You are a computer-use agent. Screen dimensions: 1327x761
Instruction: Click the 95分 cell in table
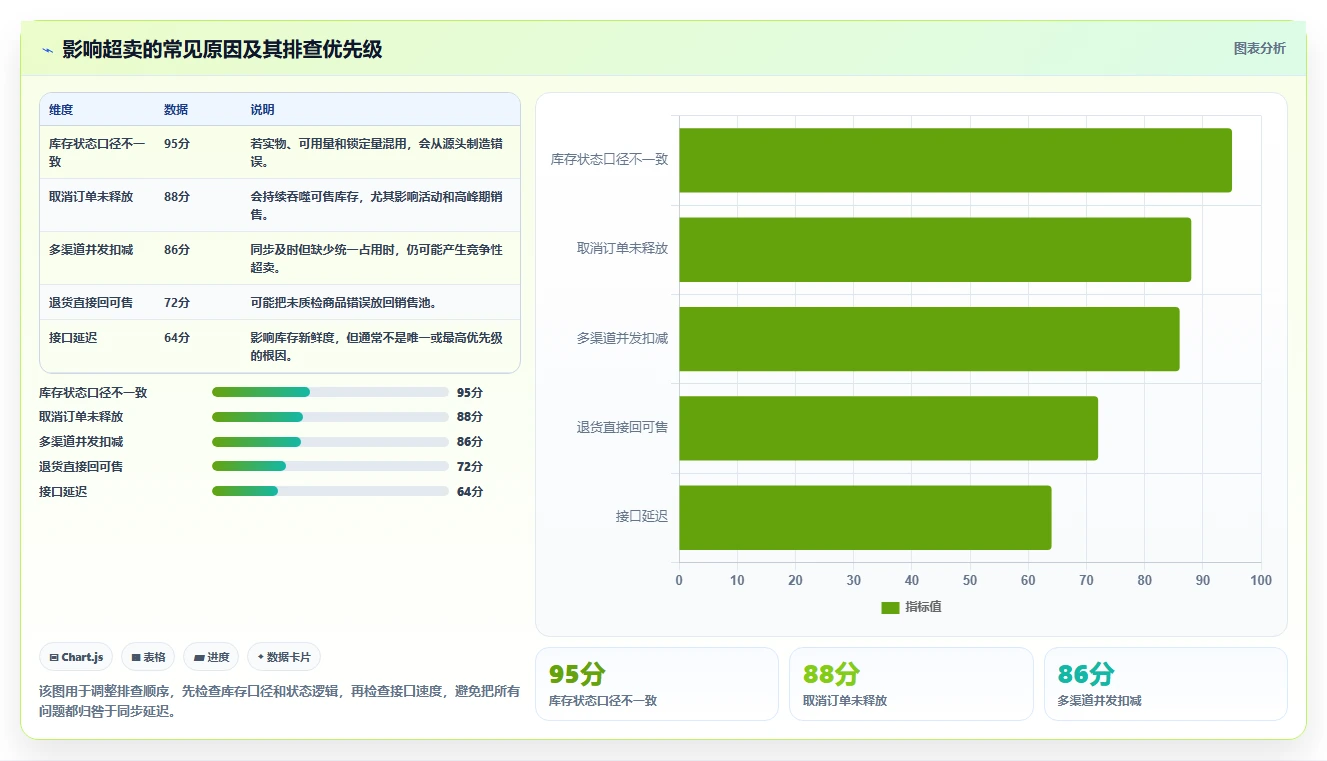177,144
